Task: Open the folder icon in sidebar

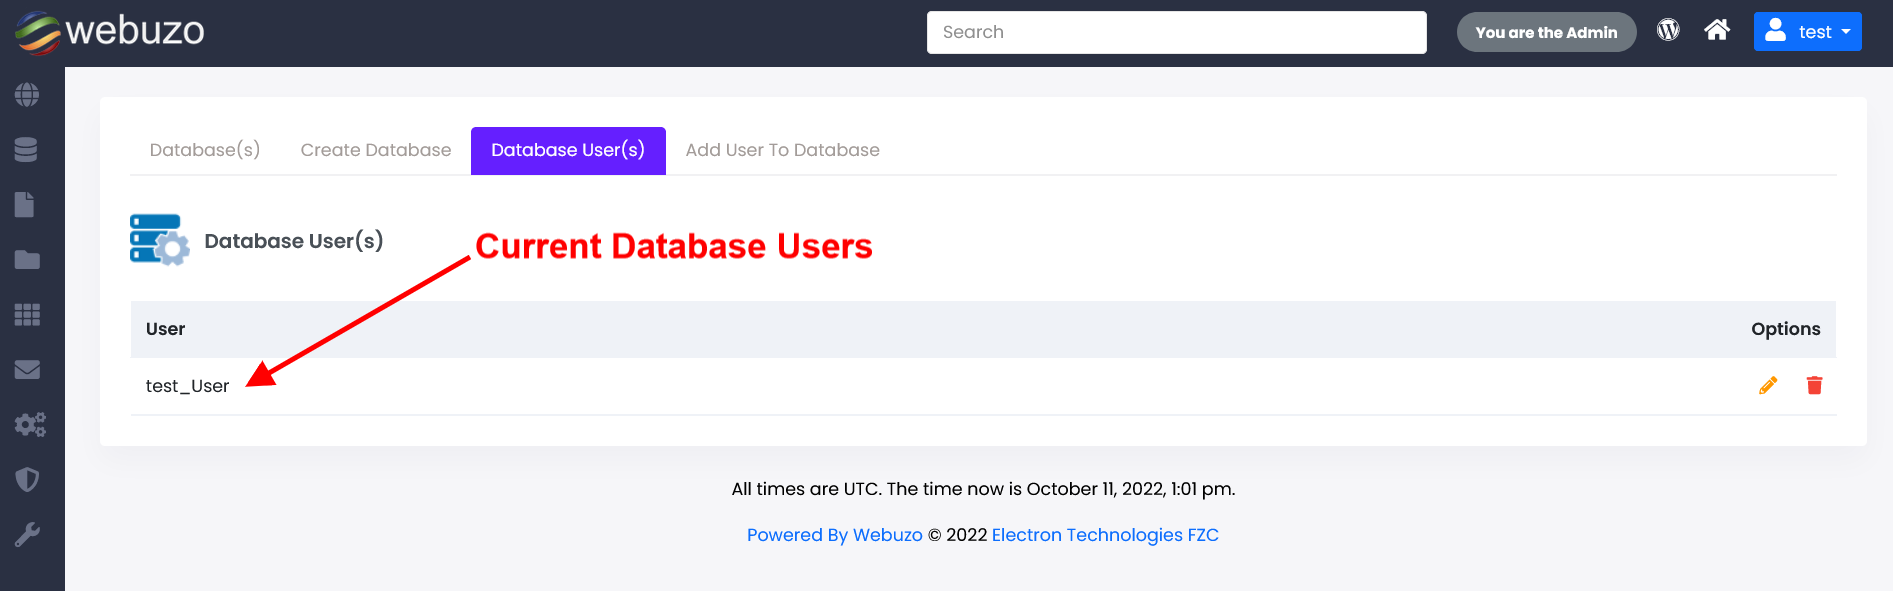Action: [27, 260]
